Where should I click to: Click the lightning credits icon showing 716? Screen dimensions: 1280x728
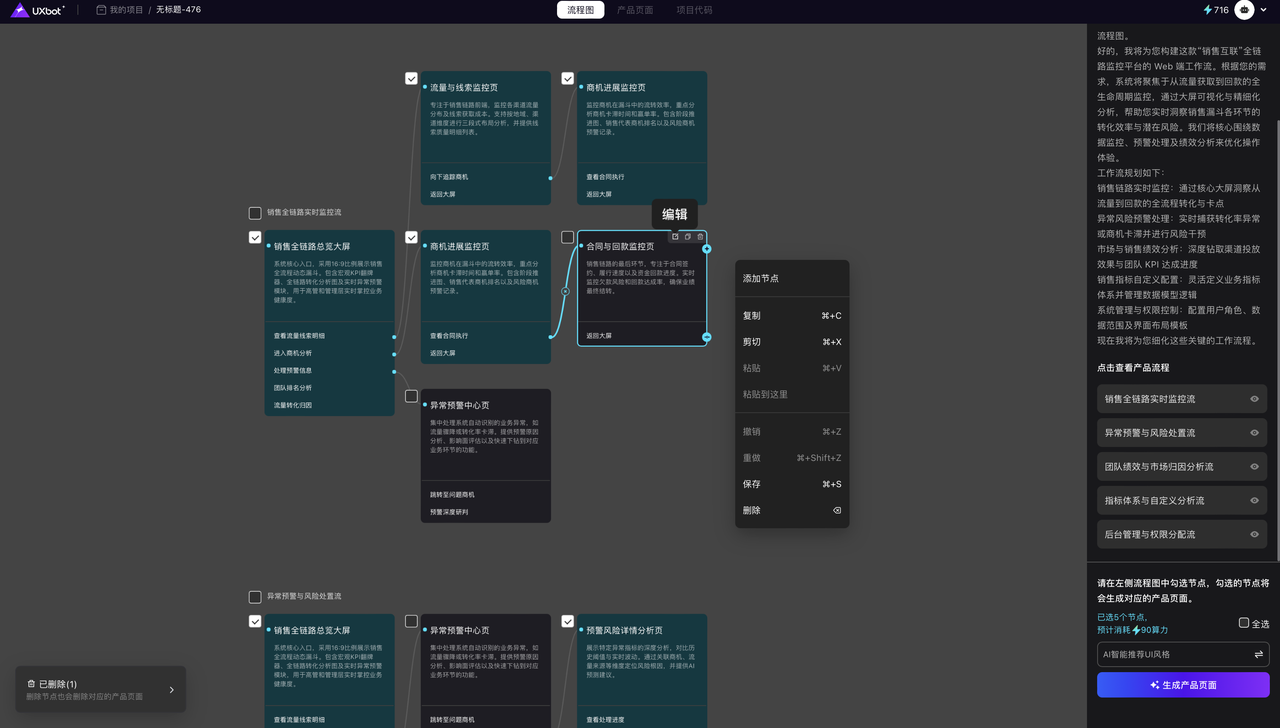click(x=1208, y=10)
